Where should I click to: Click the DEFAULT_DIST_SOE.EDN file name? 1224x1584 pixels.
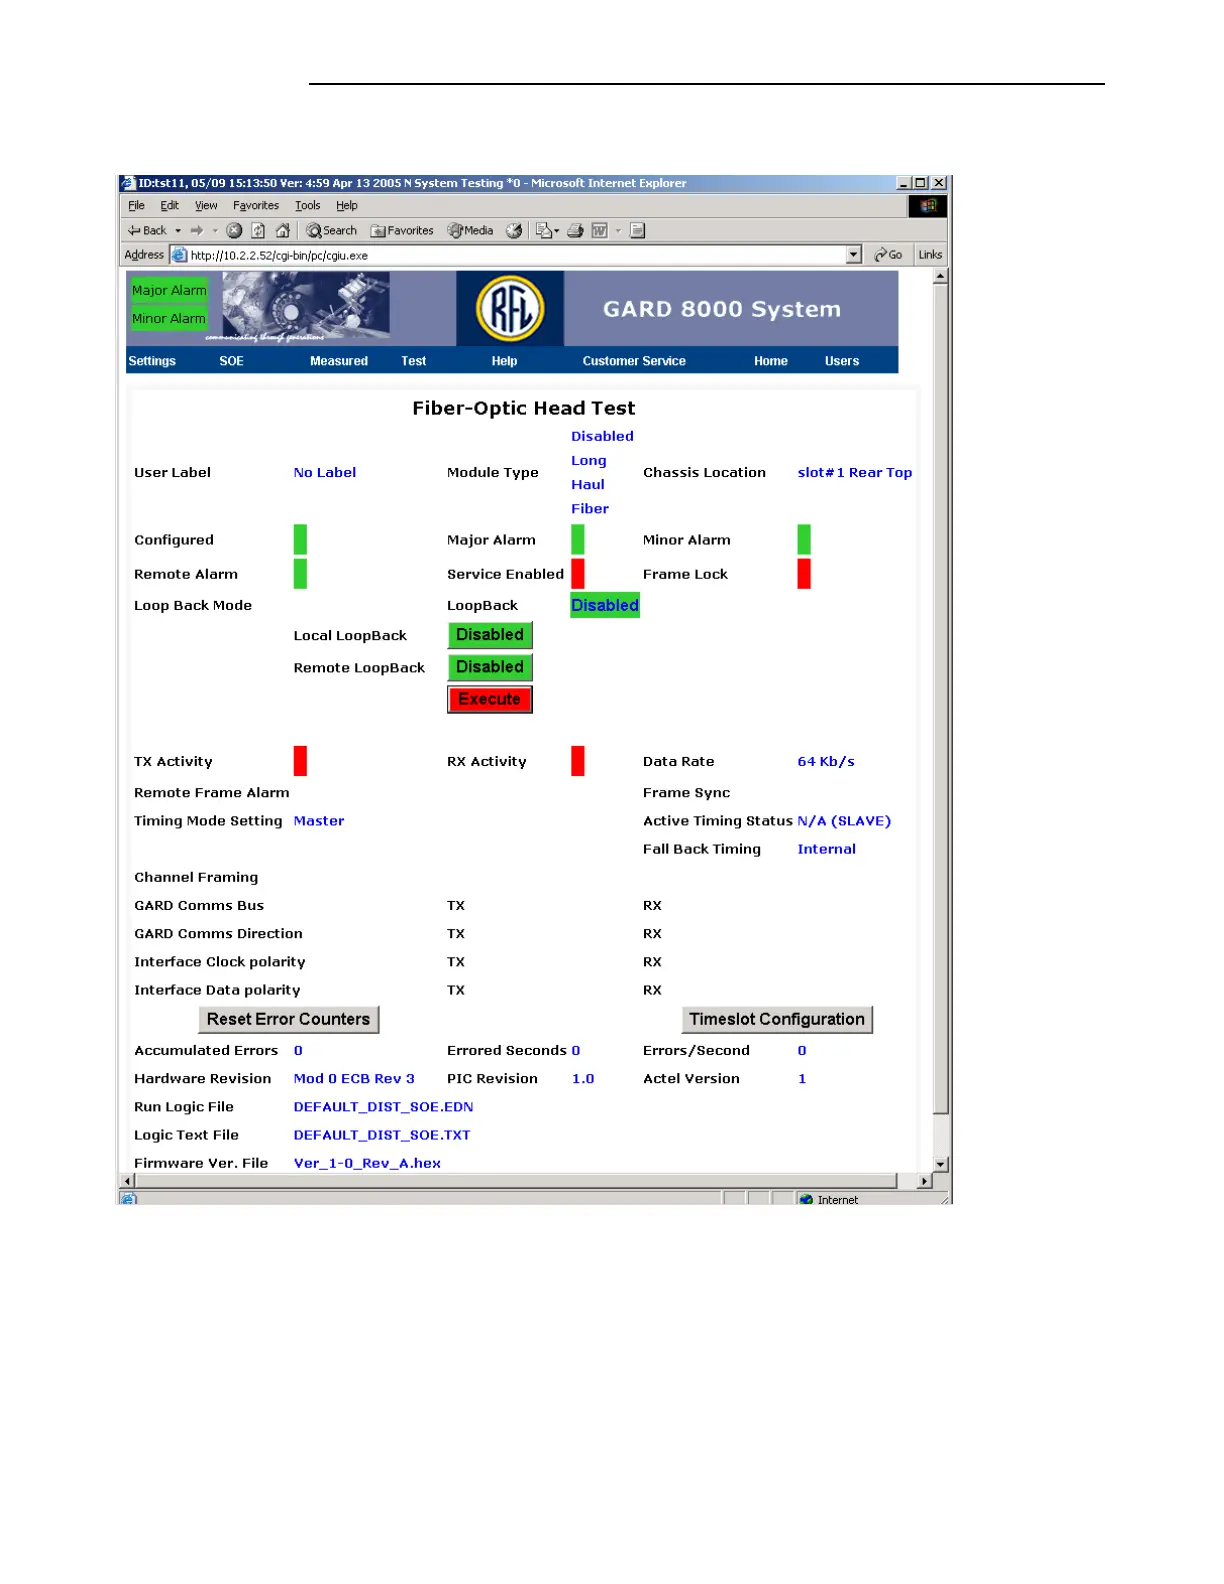tap(383, 1107)
